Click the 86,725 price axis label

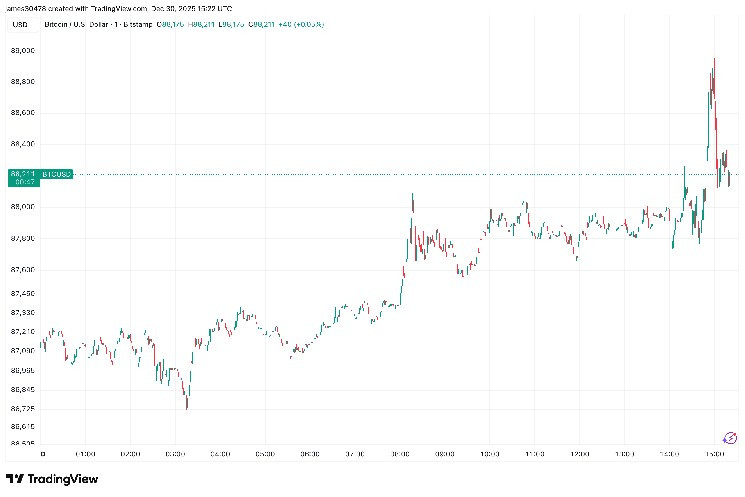(22, 408)
